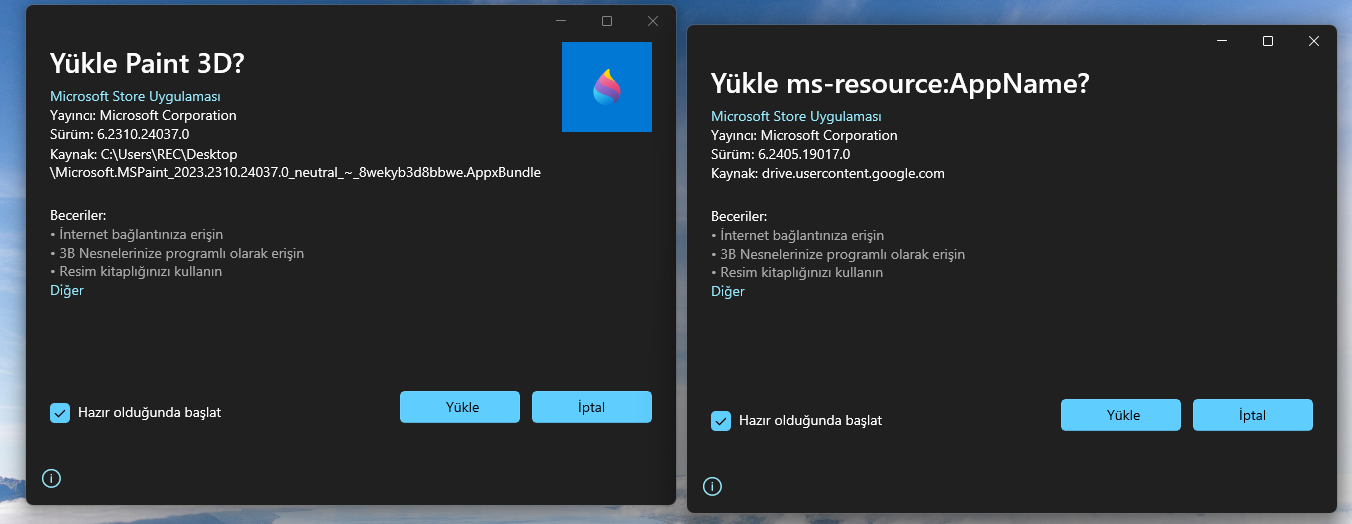
Task: Click Yükle in ms-resource:AppName installer
Action: pyautogui.click(x=1121, y=415)
